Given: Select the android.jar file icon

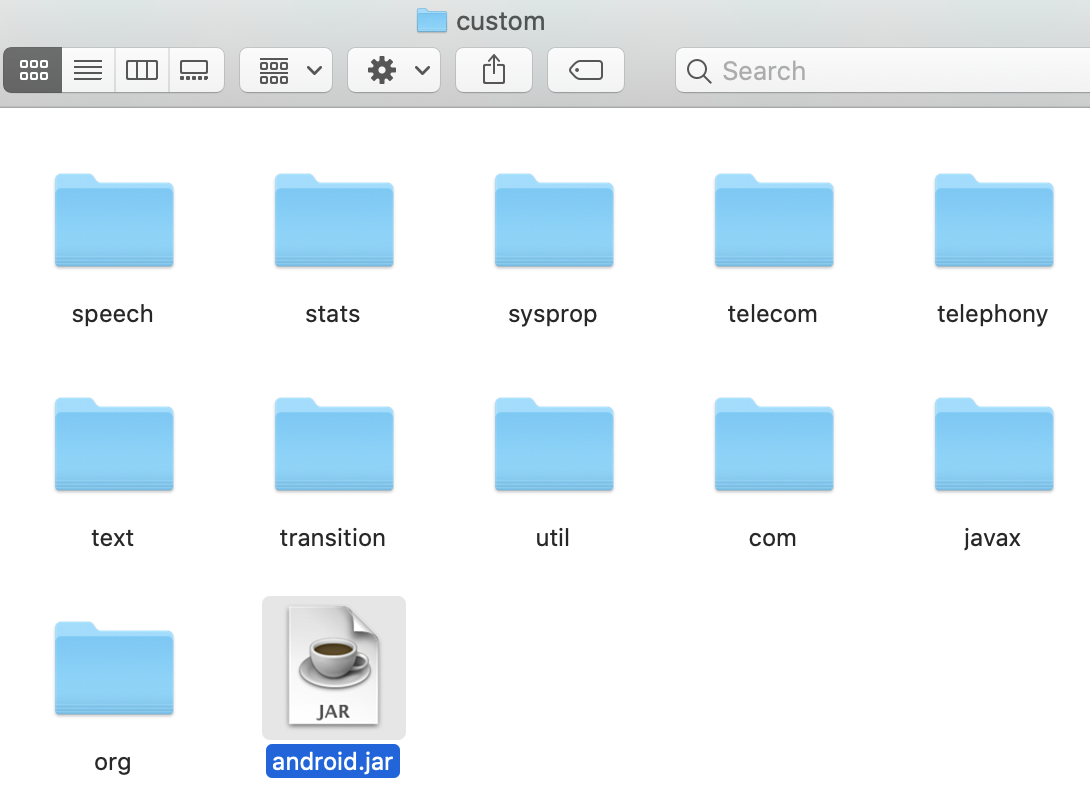Looking at the screenshot, I should click(x=334, y=666).
